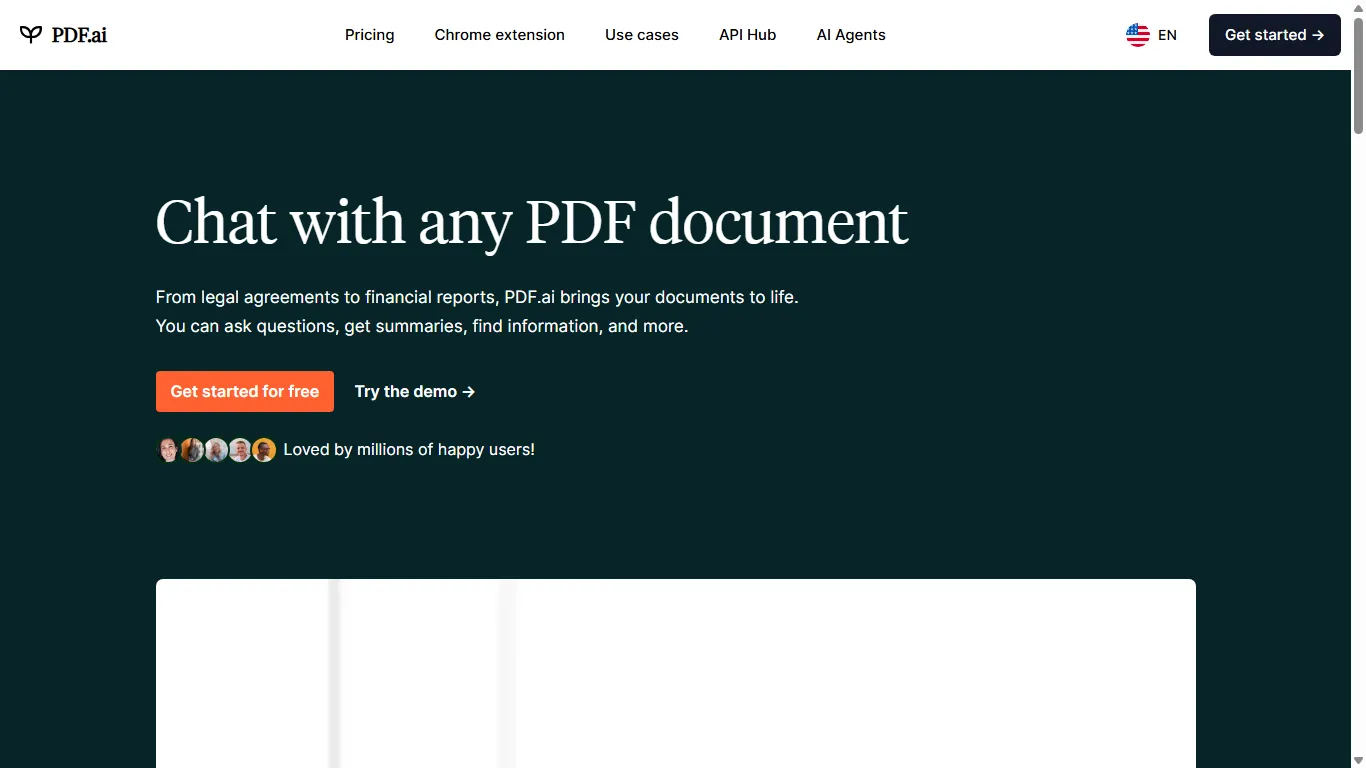This screenshot has width=1366, height=768.
Task: Click the Get started for free button
Action: (x=244, y=391)
